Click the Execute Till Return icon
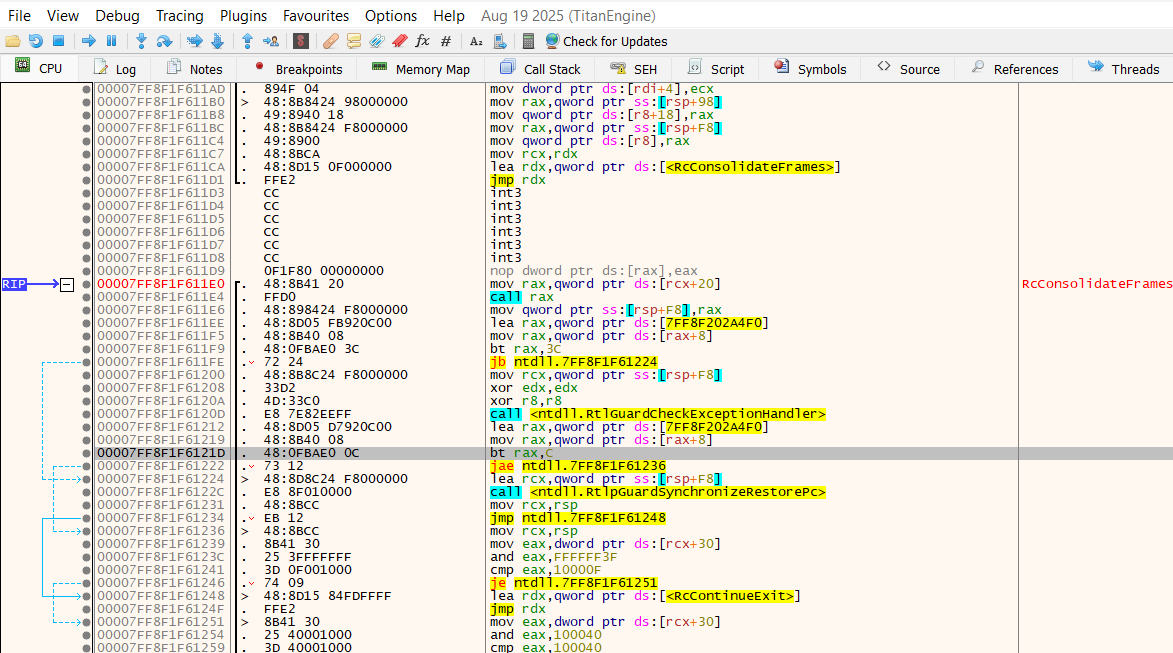Viewport: 1173px width, 653px height. tap(248, 41)
